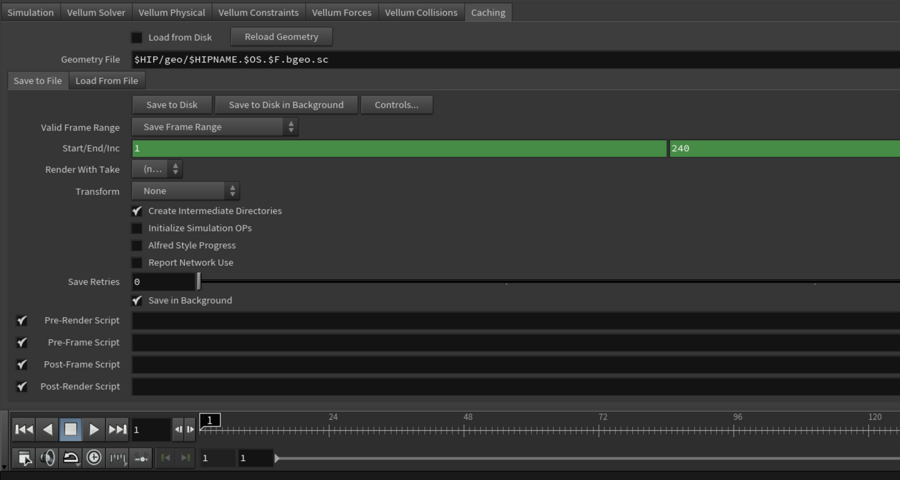Open the keyframe slider options icon

tap(141, 458)
